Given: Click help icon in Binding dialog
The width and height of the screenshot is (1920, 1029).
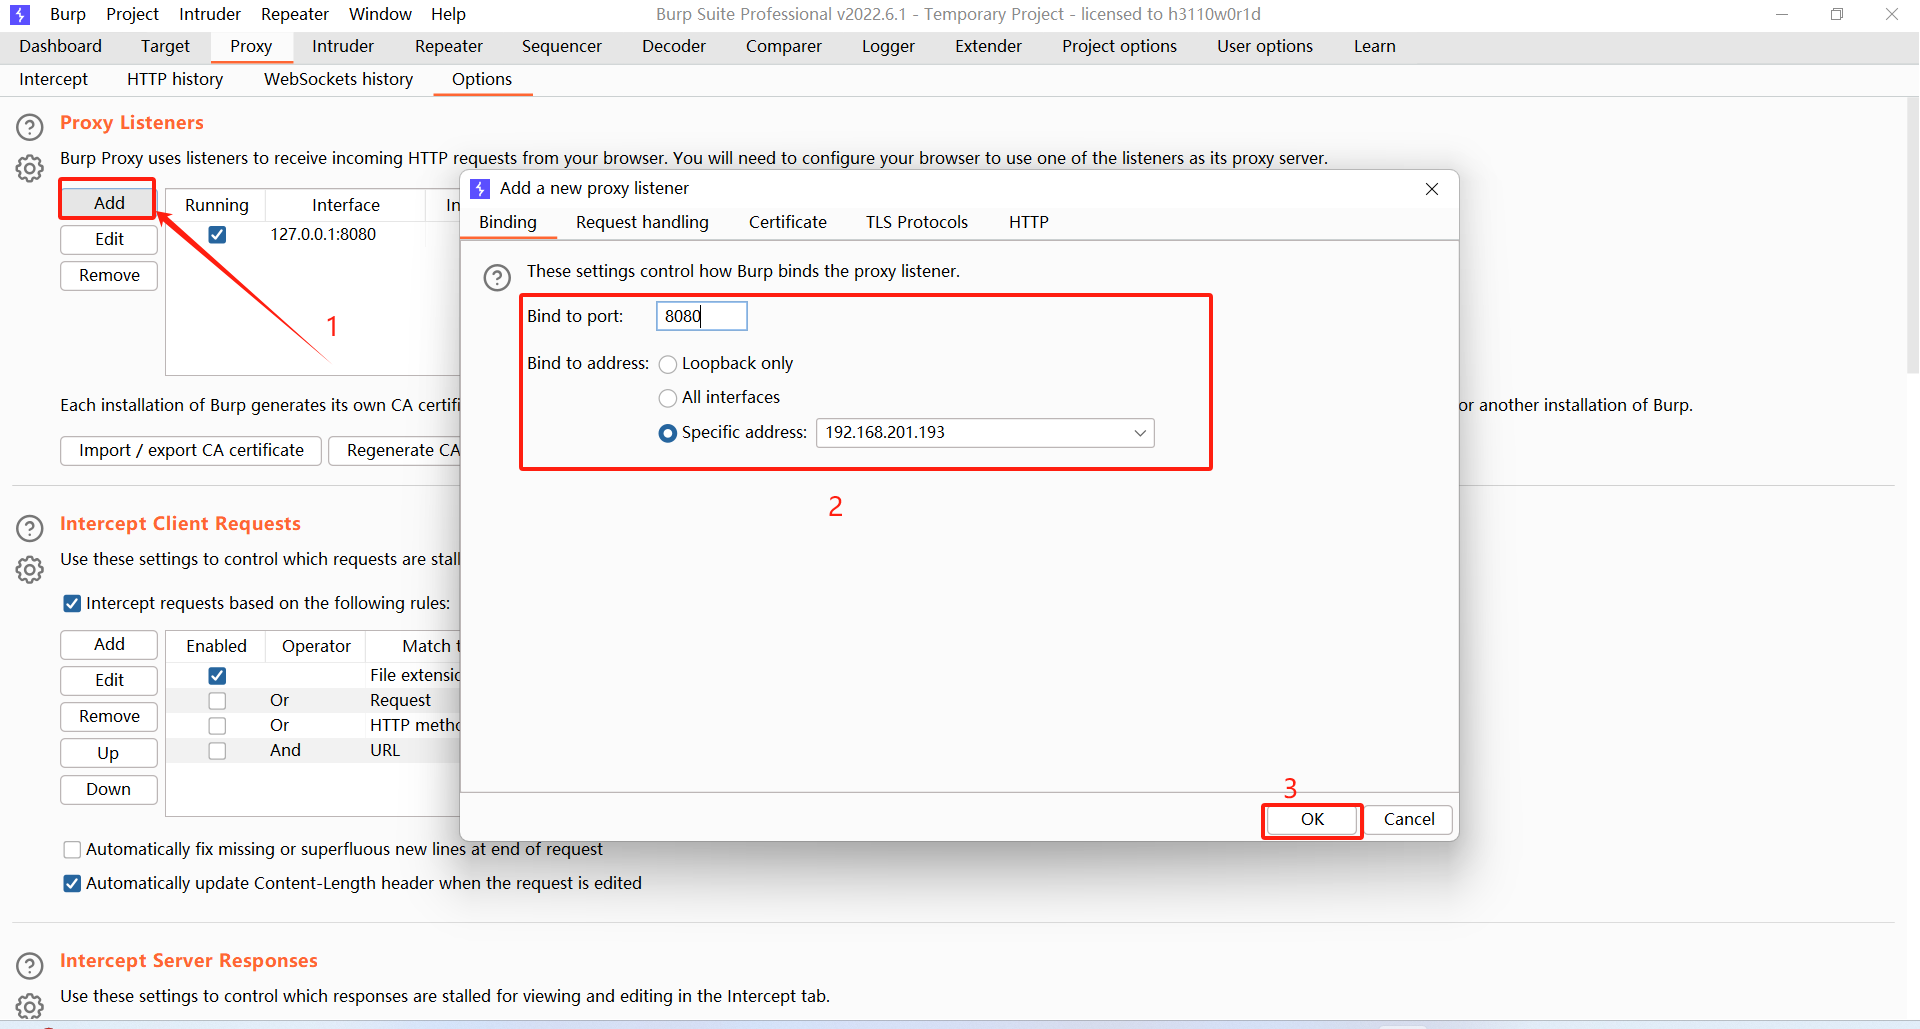Looking at the screenshot, I should click(x=497, y=277).
